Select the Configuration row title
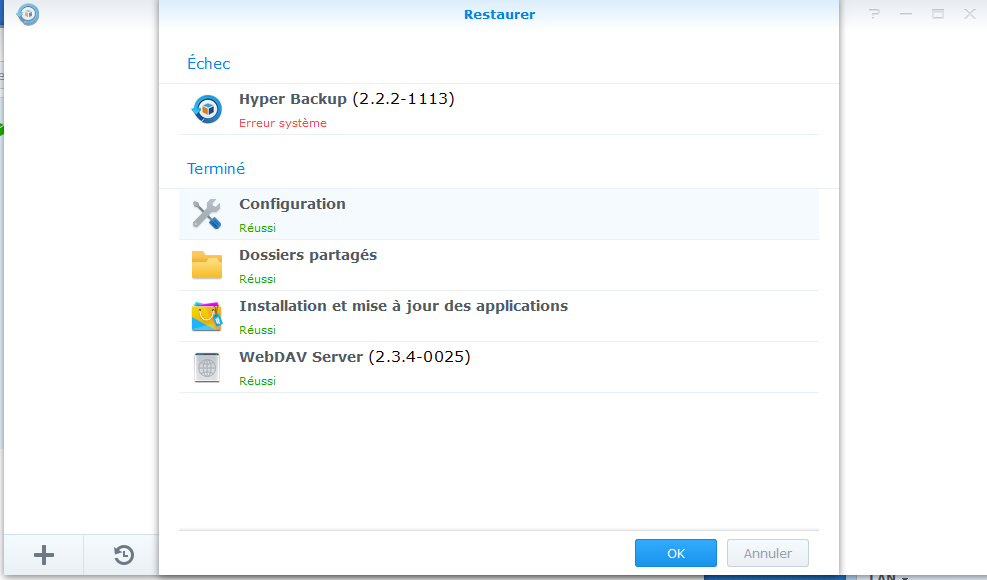This screenshot has height=580, width=987. (x=292, y=204)
